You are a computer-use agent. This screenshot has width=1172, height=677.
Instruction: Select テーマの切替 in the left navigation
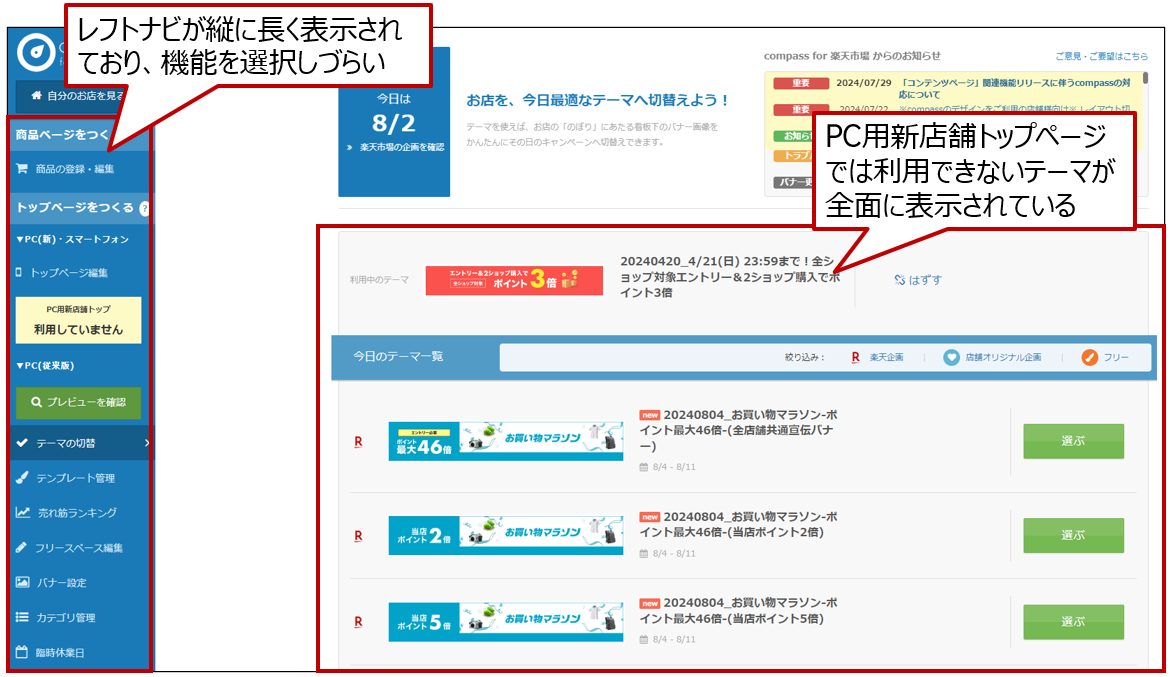[x=79, y=443]
